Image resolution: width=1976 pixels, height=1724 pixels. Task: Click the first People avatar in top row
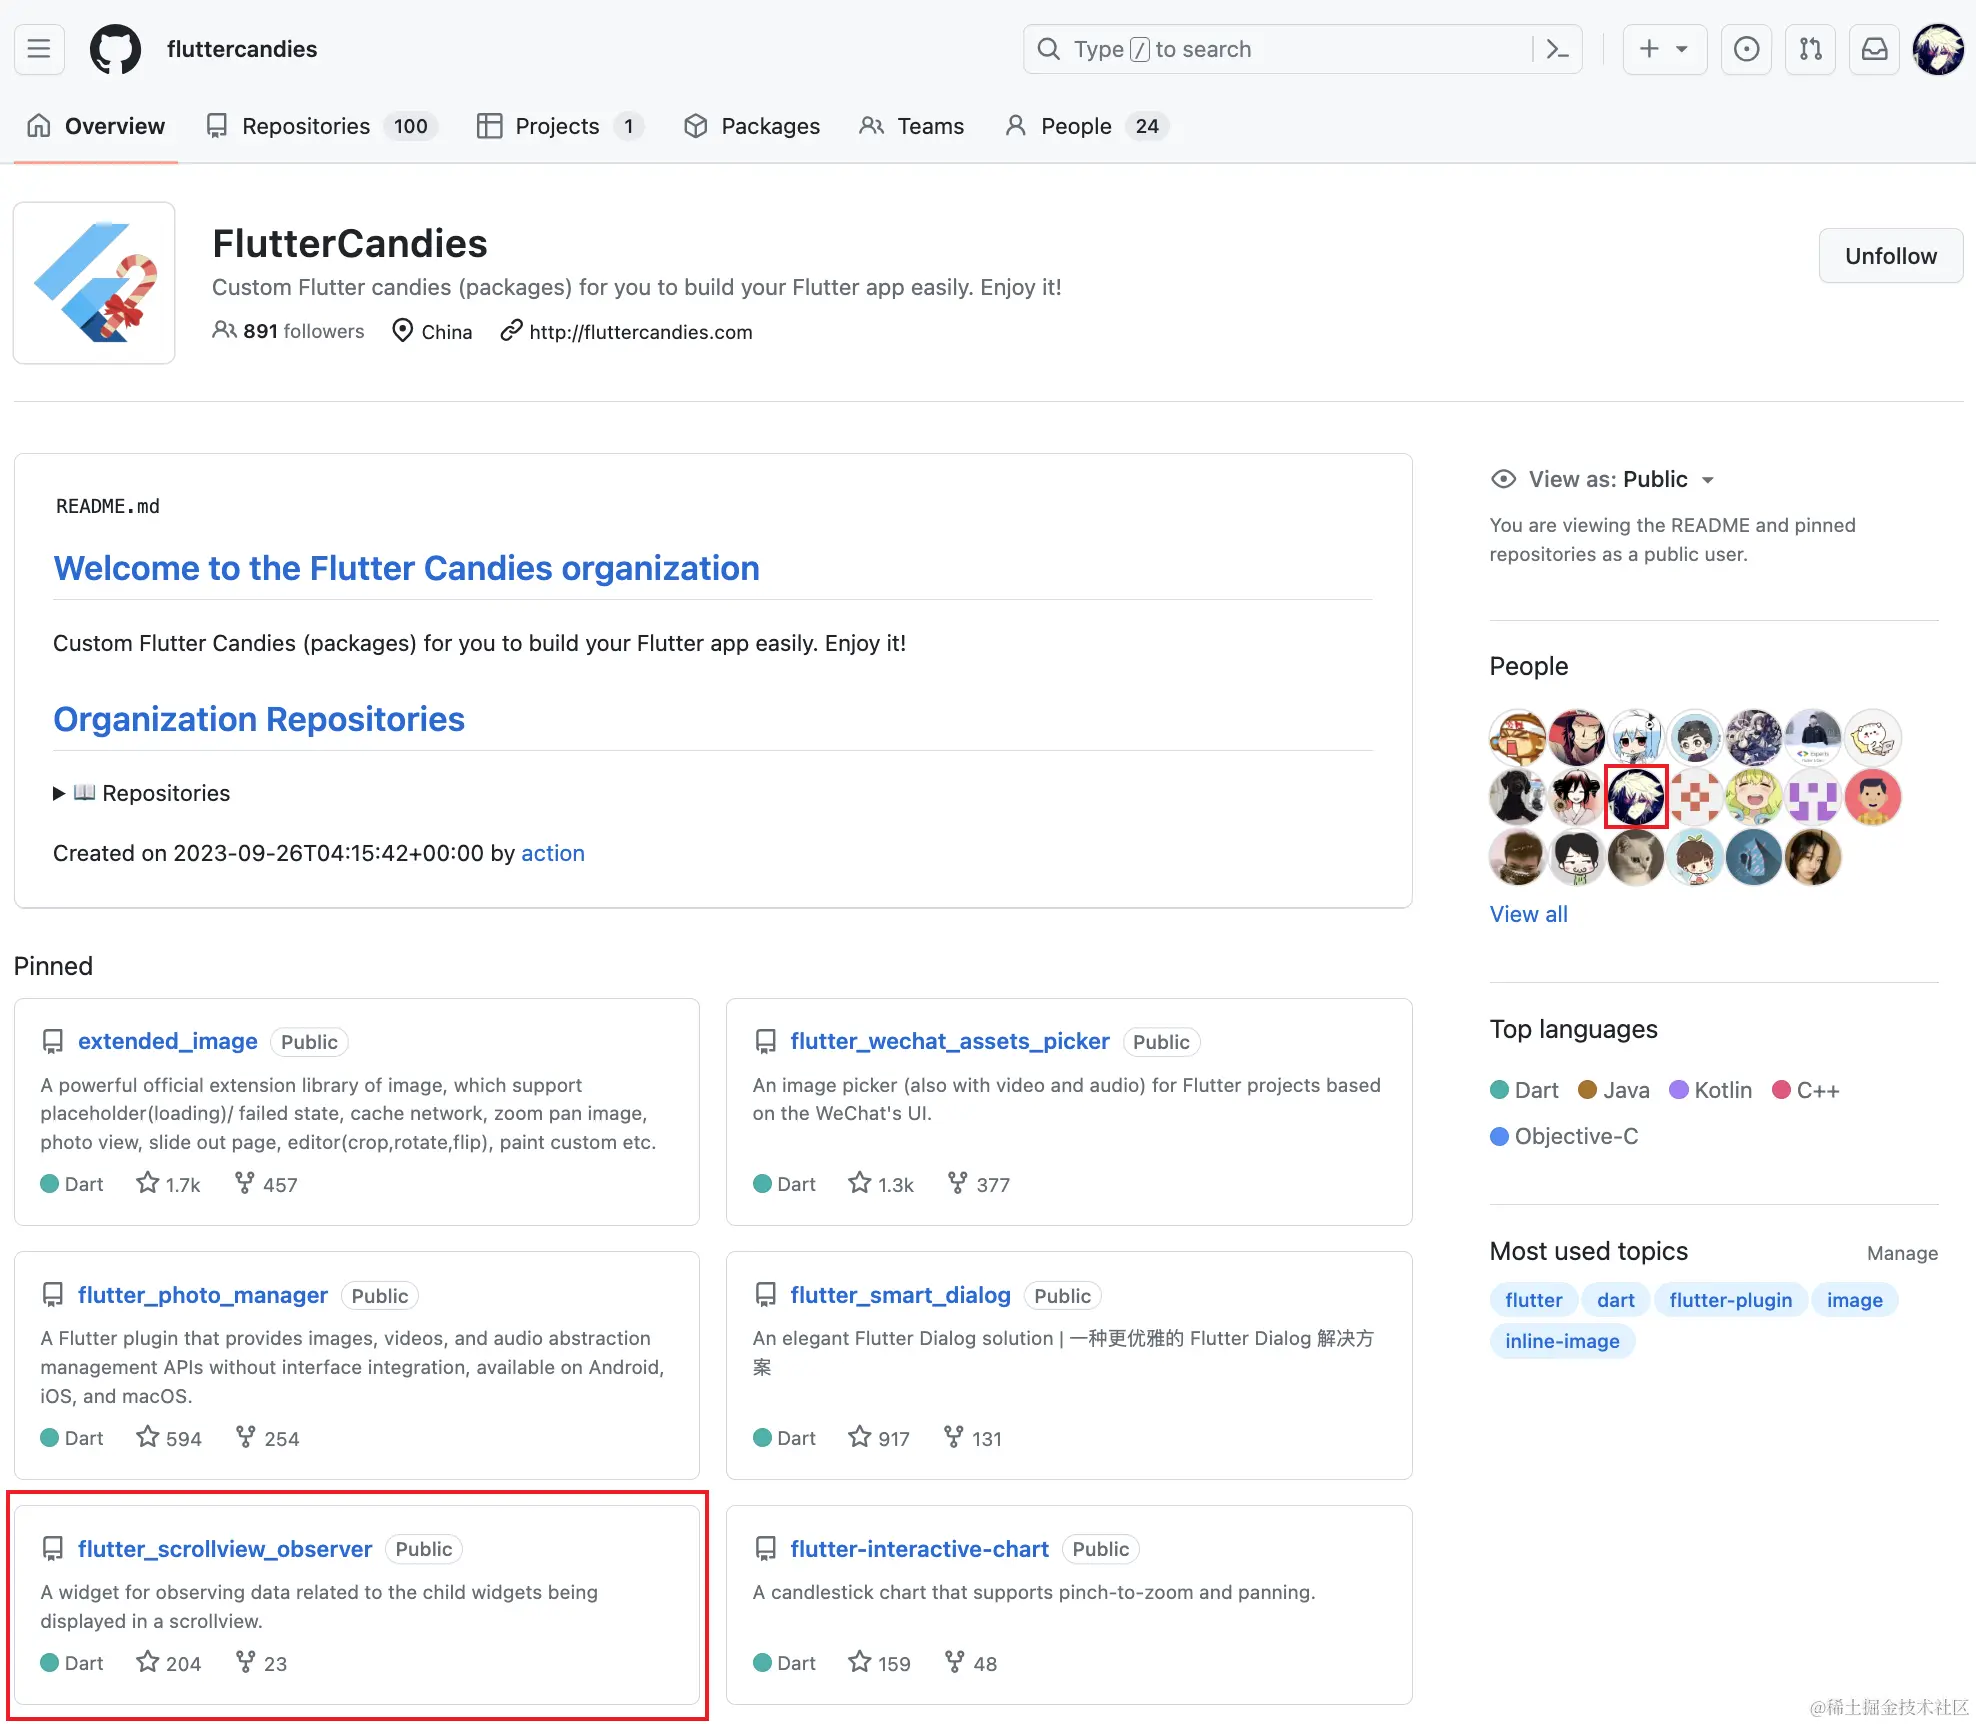click(x=1518, y=738)
